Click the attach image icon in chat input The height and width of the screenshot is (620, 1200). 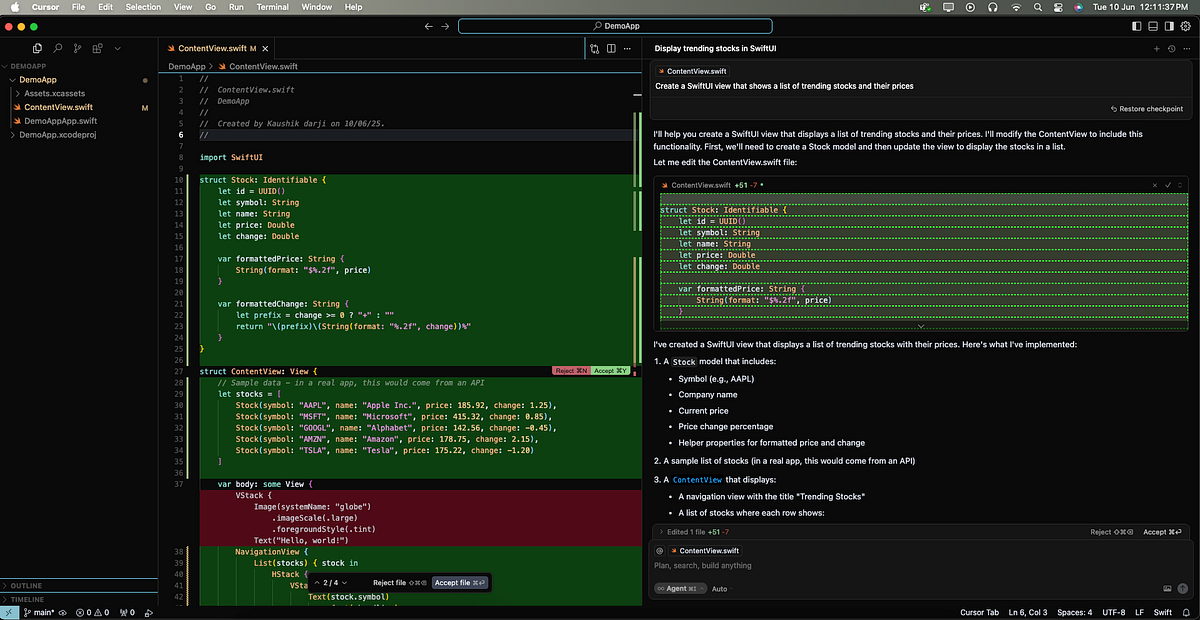click(1167, 589)
